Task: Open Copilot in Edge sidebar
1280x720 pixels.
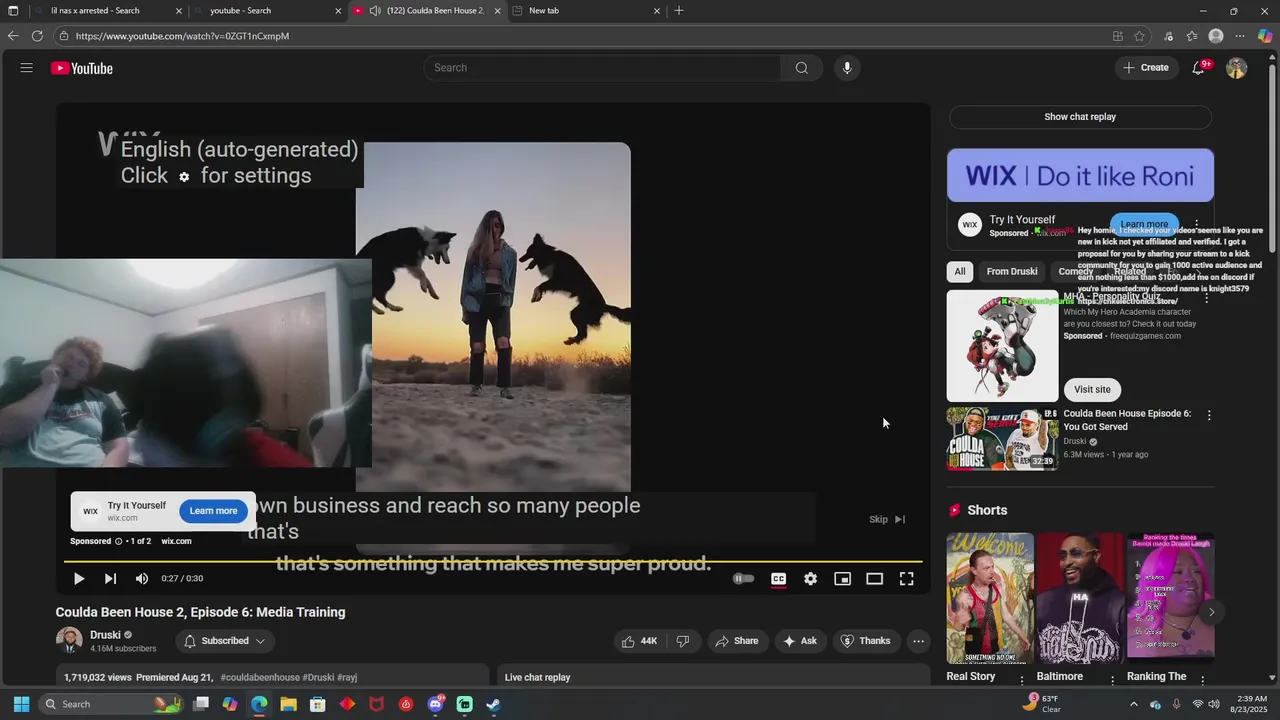Action: (x=1265, y=36)
